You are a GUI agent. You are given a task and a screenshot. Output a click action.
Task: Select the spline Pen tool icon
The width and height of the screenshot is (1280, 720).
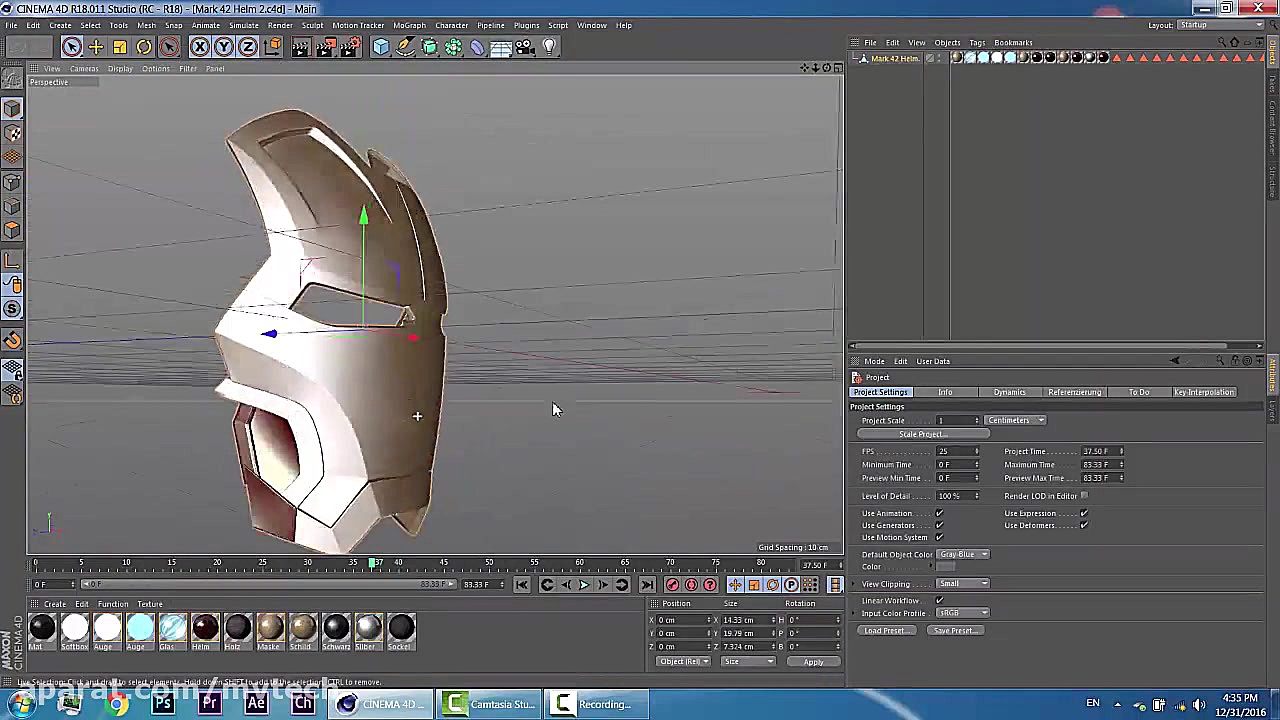[404, 46]
